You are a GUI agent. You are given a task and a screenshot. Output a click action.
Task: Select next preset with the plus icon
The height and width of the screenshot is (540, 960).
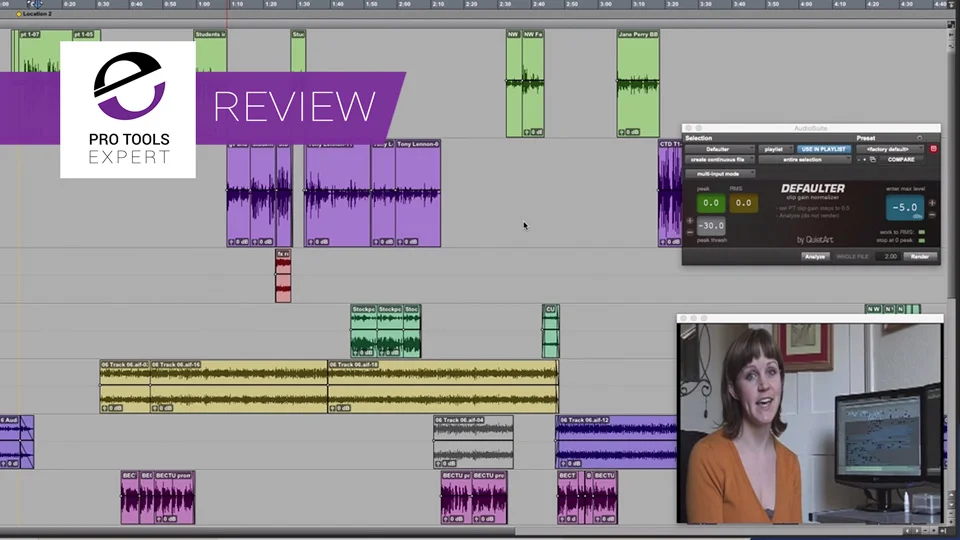(864, 160)
